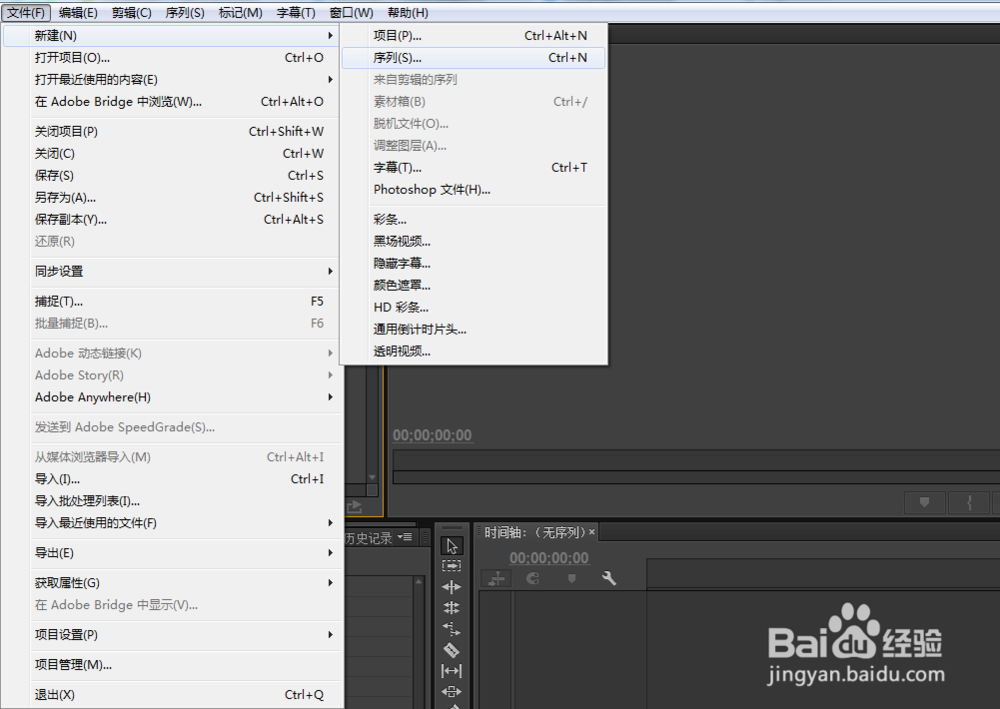This screenshot has height=709, width=1000.
Task: Select the Track Select tool
Action: (x=452, y=566)
